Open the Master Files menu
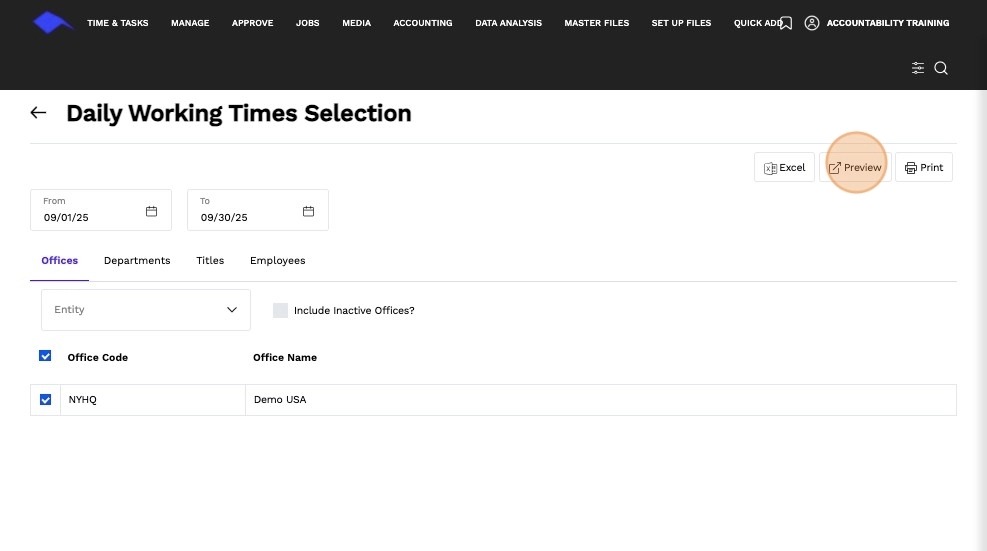This screenshot has height=551, width=987. coord(596,23)
